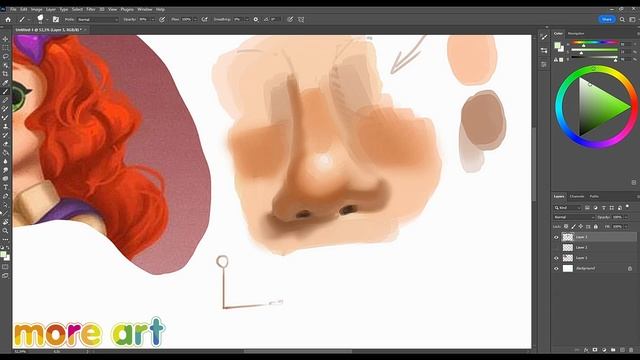Open the Window menu

[x=144, y=9]
